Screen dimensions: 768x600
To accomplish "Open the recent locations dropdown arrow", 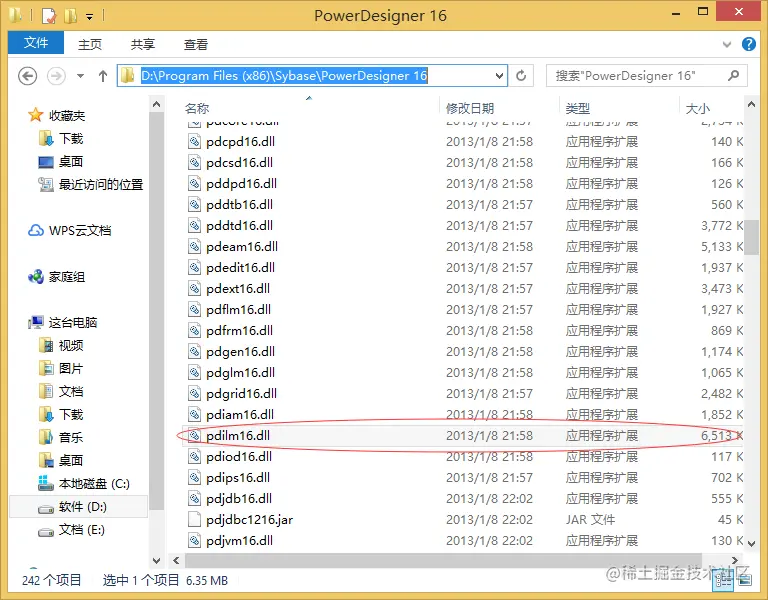I will (80, 76).
